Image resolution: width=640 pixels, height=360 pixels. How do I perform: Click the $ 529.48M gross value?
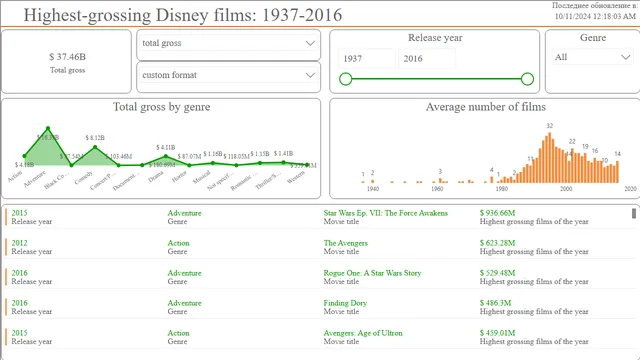click(497, 273)
